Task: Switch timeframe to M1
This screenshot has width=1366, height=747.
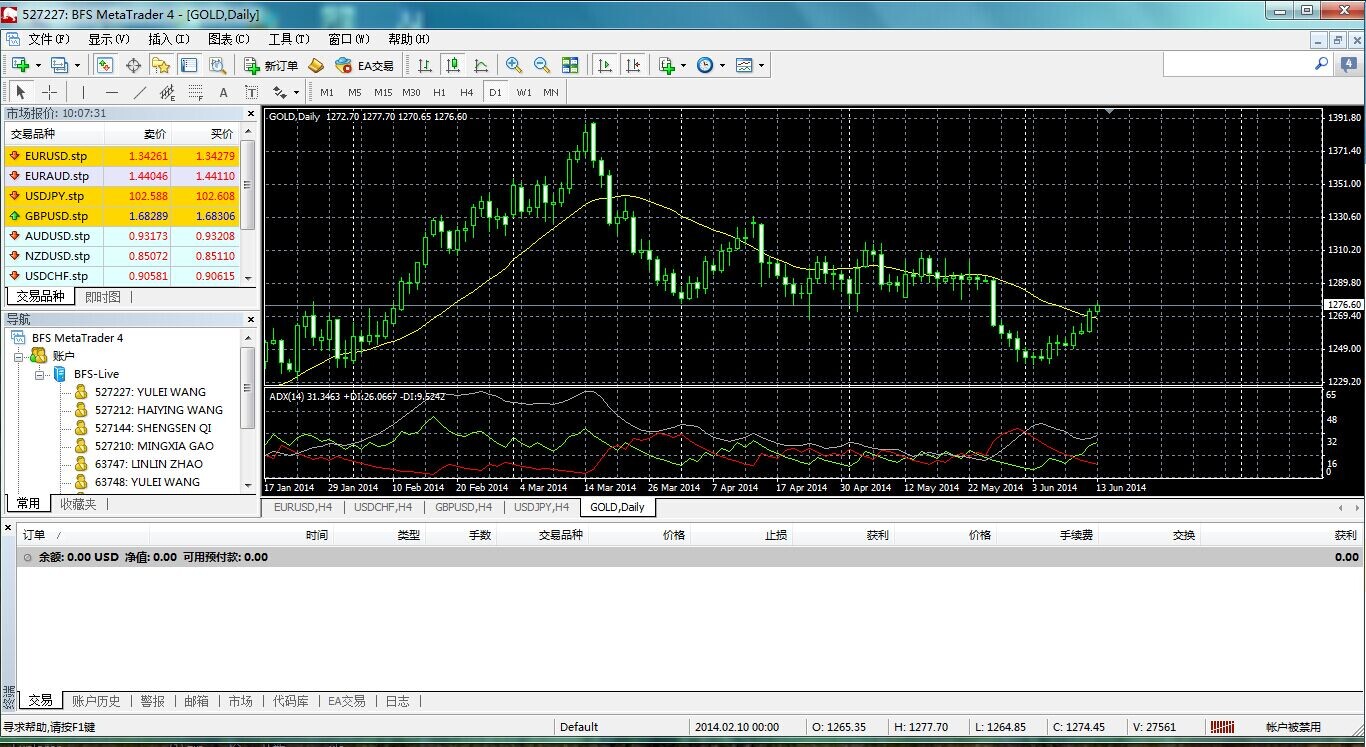Action: [327, 92]
